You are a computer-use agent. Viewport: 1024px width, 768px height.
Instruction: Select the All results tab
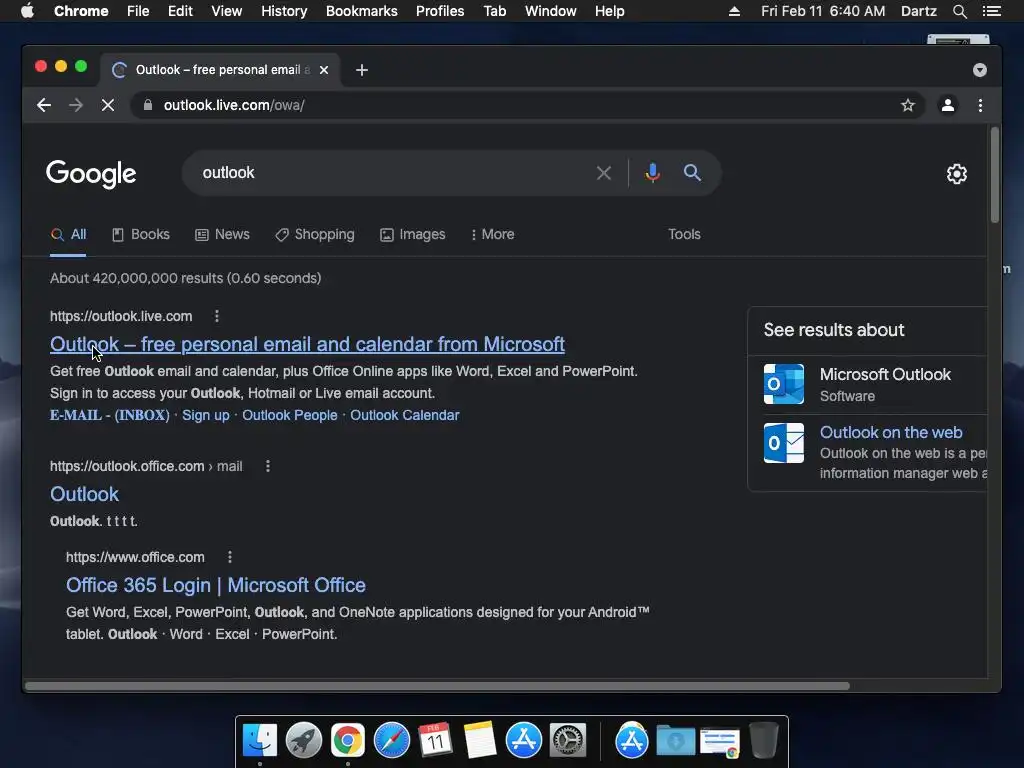[69, 234]
